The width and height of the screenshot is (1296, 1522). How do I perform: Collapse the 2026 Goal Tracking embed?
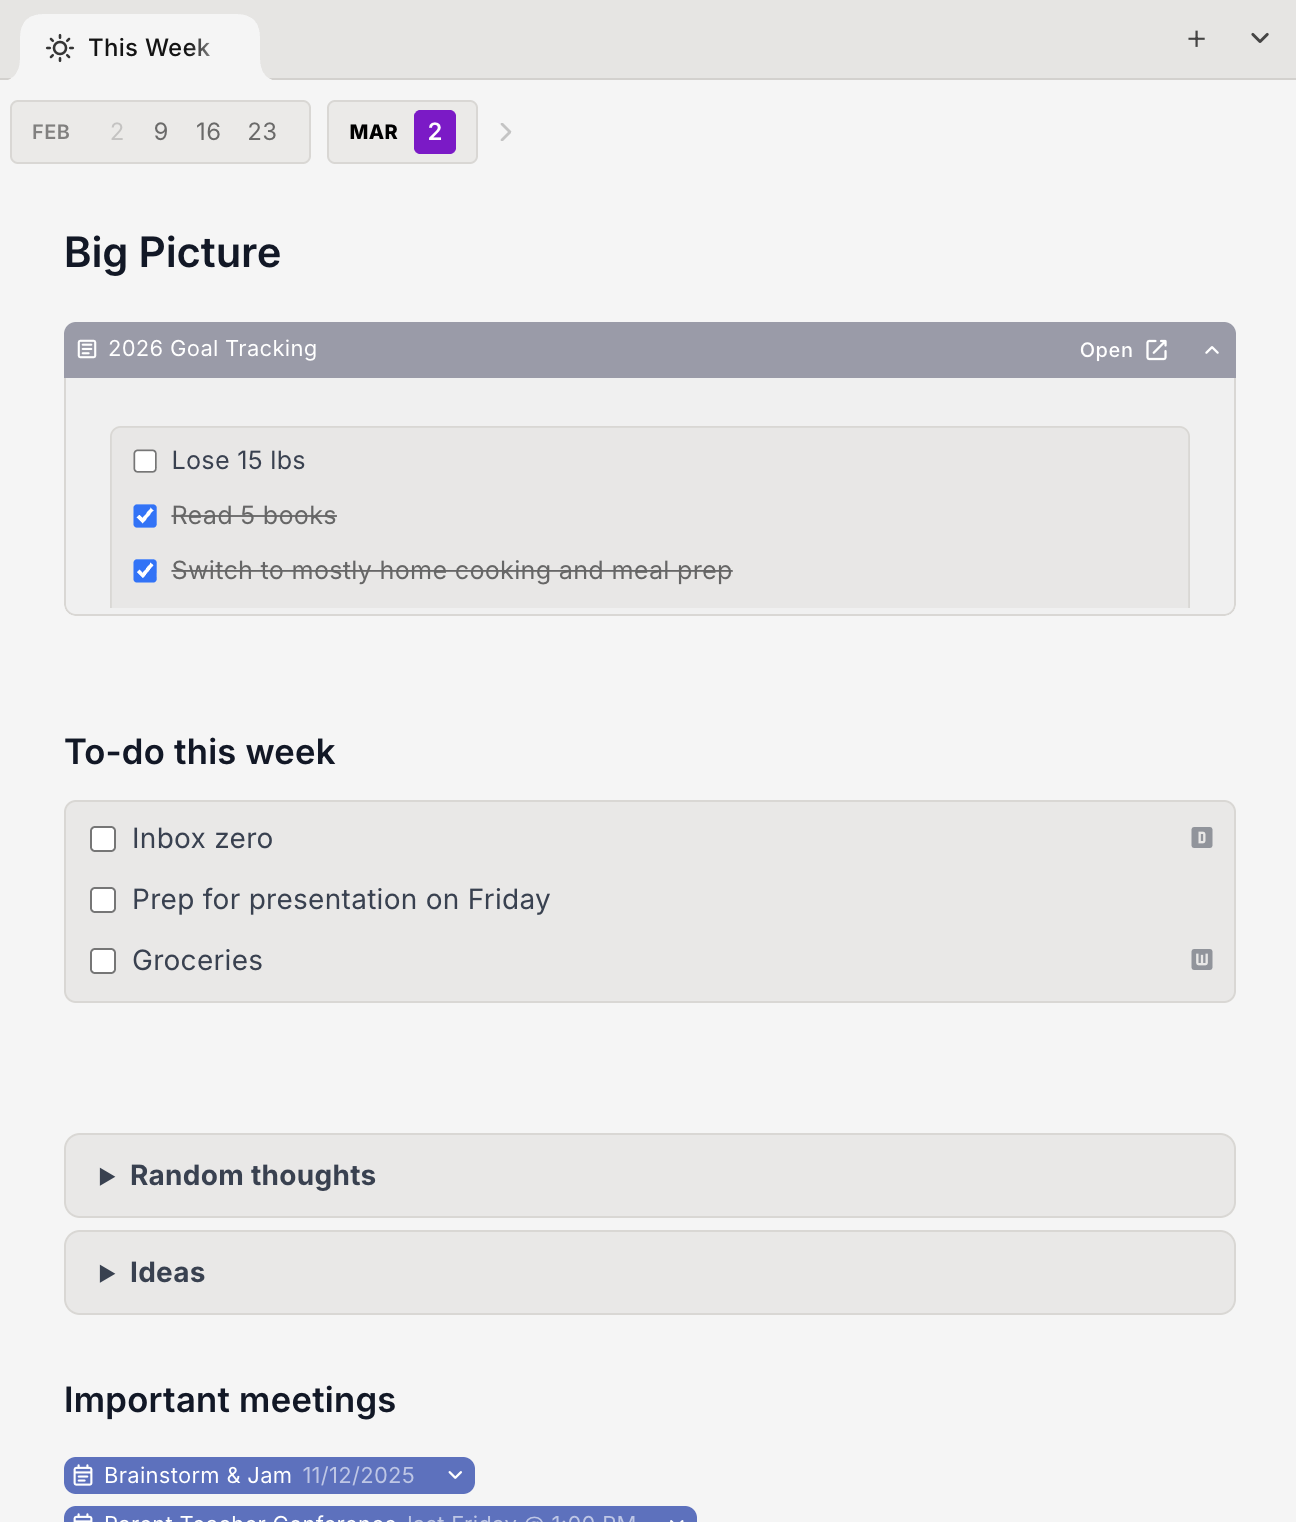point(1212,350)
